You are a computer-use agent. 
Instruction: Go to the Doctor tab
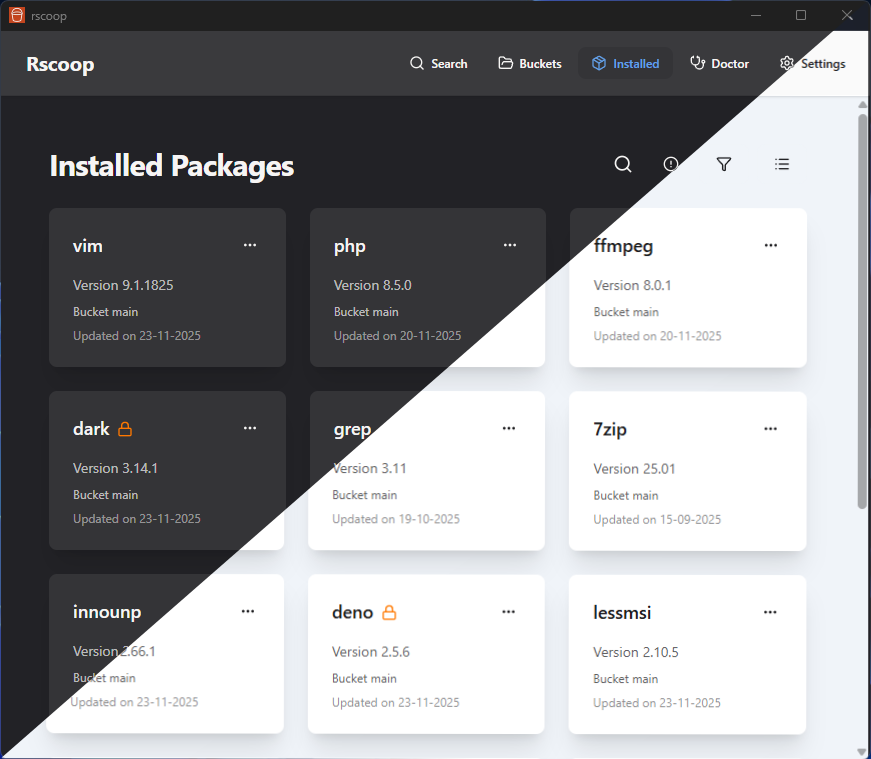tap(719, 63)
